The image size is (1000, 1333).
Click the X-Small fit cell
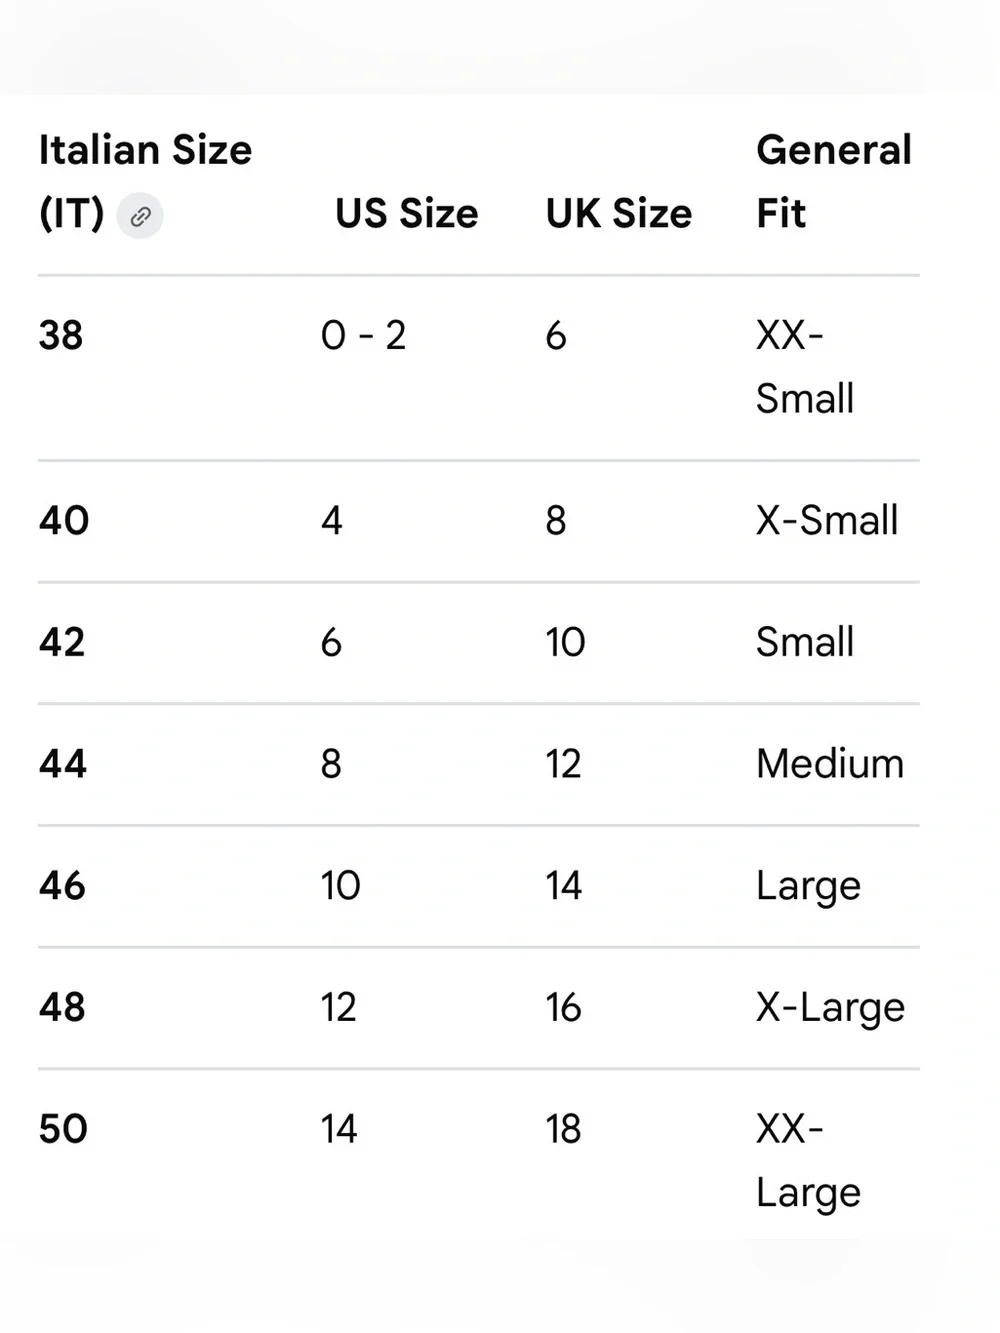pos(827,521)
